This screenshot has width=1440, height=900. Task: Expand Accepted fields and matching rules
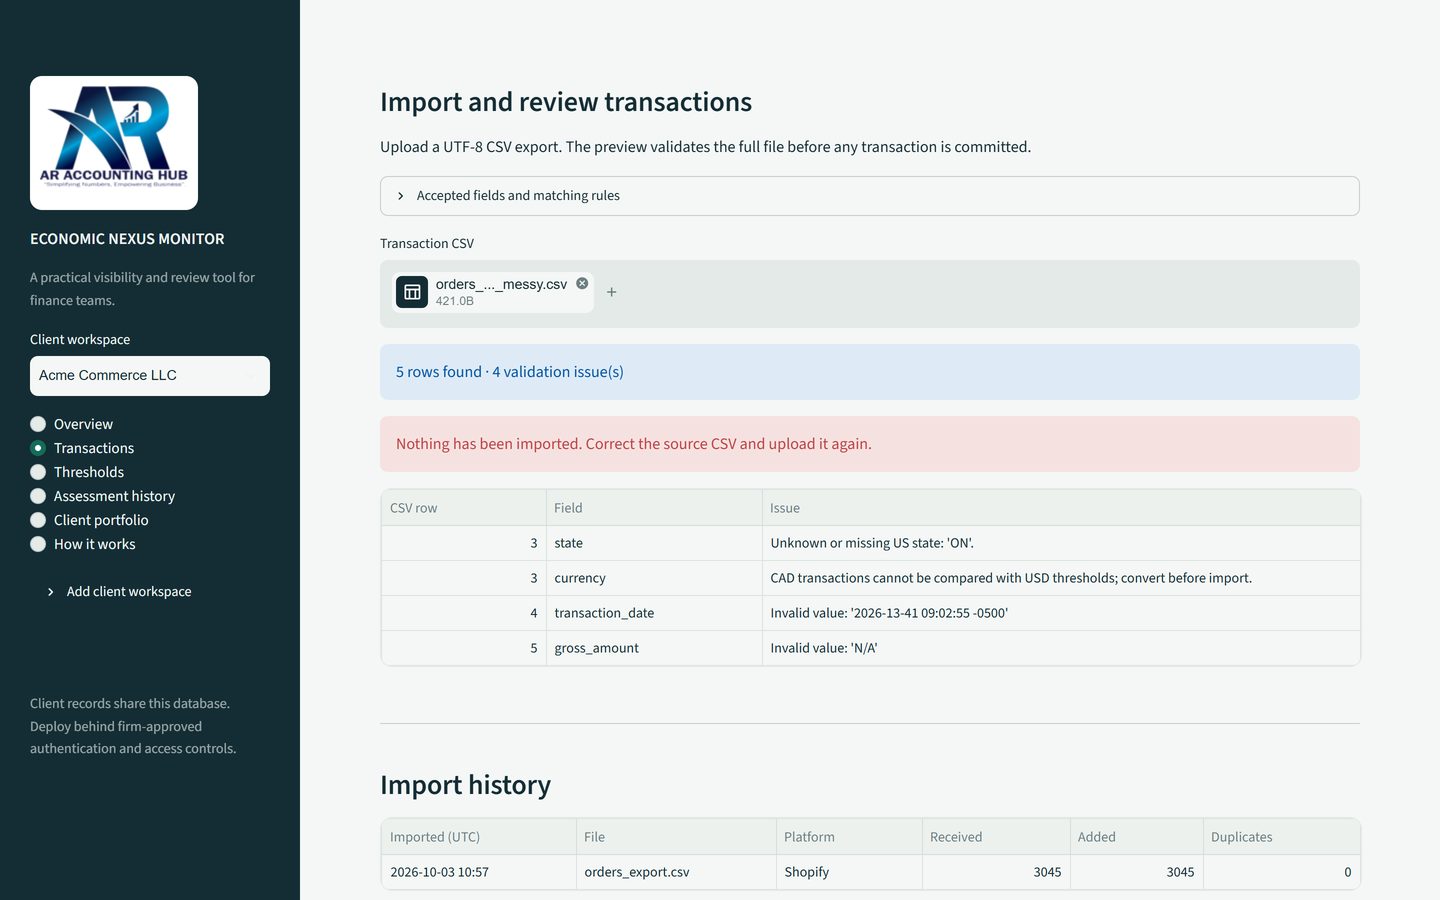870,196
